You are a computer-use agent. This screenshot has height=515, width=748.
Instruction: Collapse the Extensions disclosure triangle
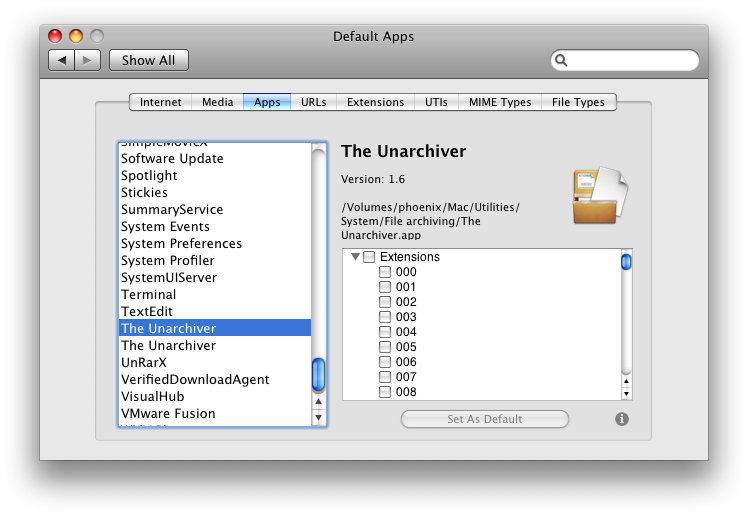coord(355,257)
